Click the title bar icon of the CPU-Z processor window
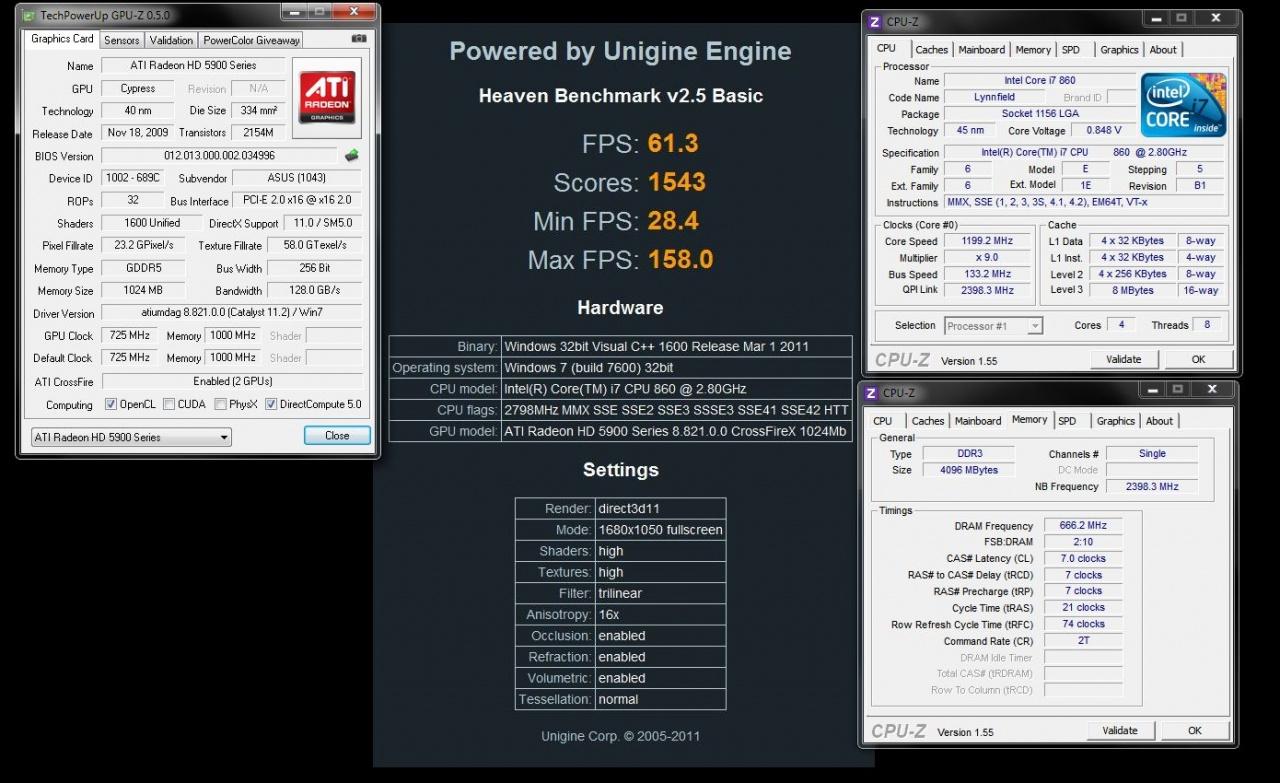 [874, 20]
